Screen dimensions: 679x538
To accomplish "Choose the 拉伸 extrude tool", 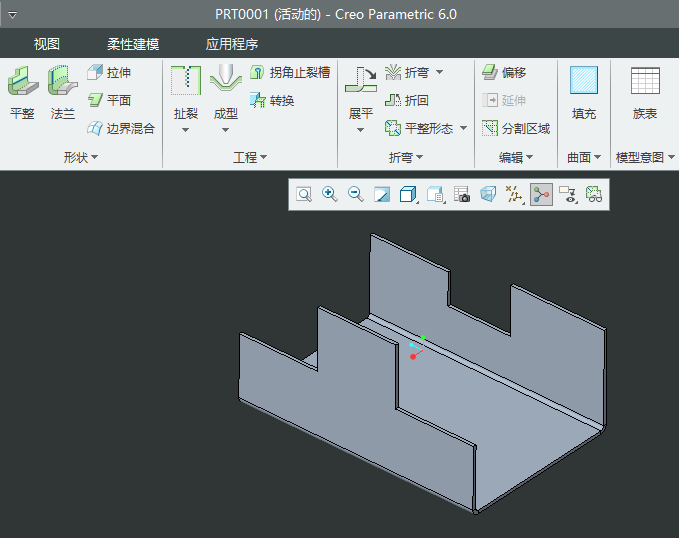I will pos(109,72).
